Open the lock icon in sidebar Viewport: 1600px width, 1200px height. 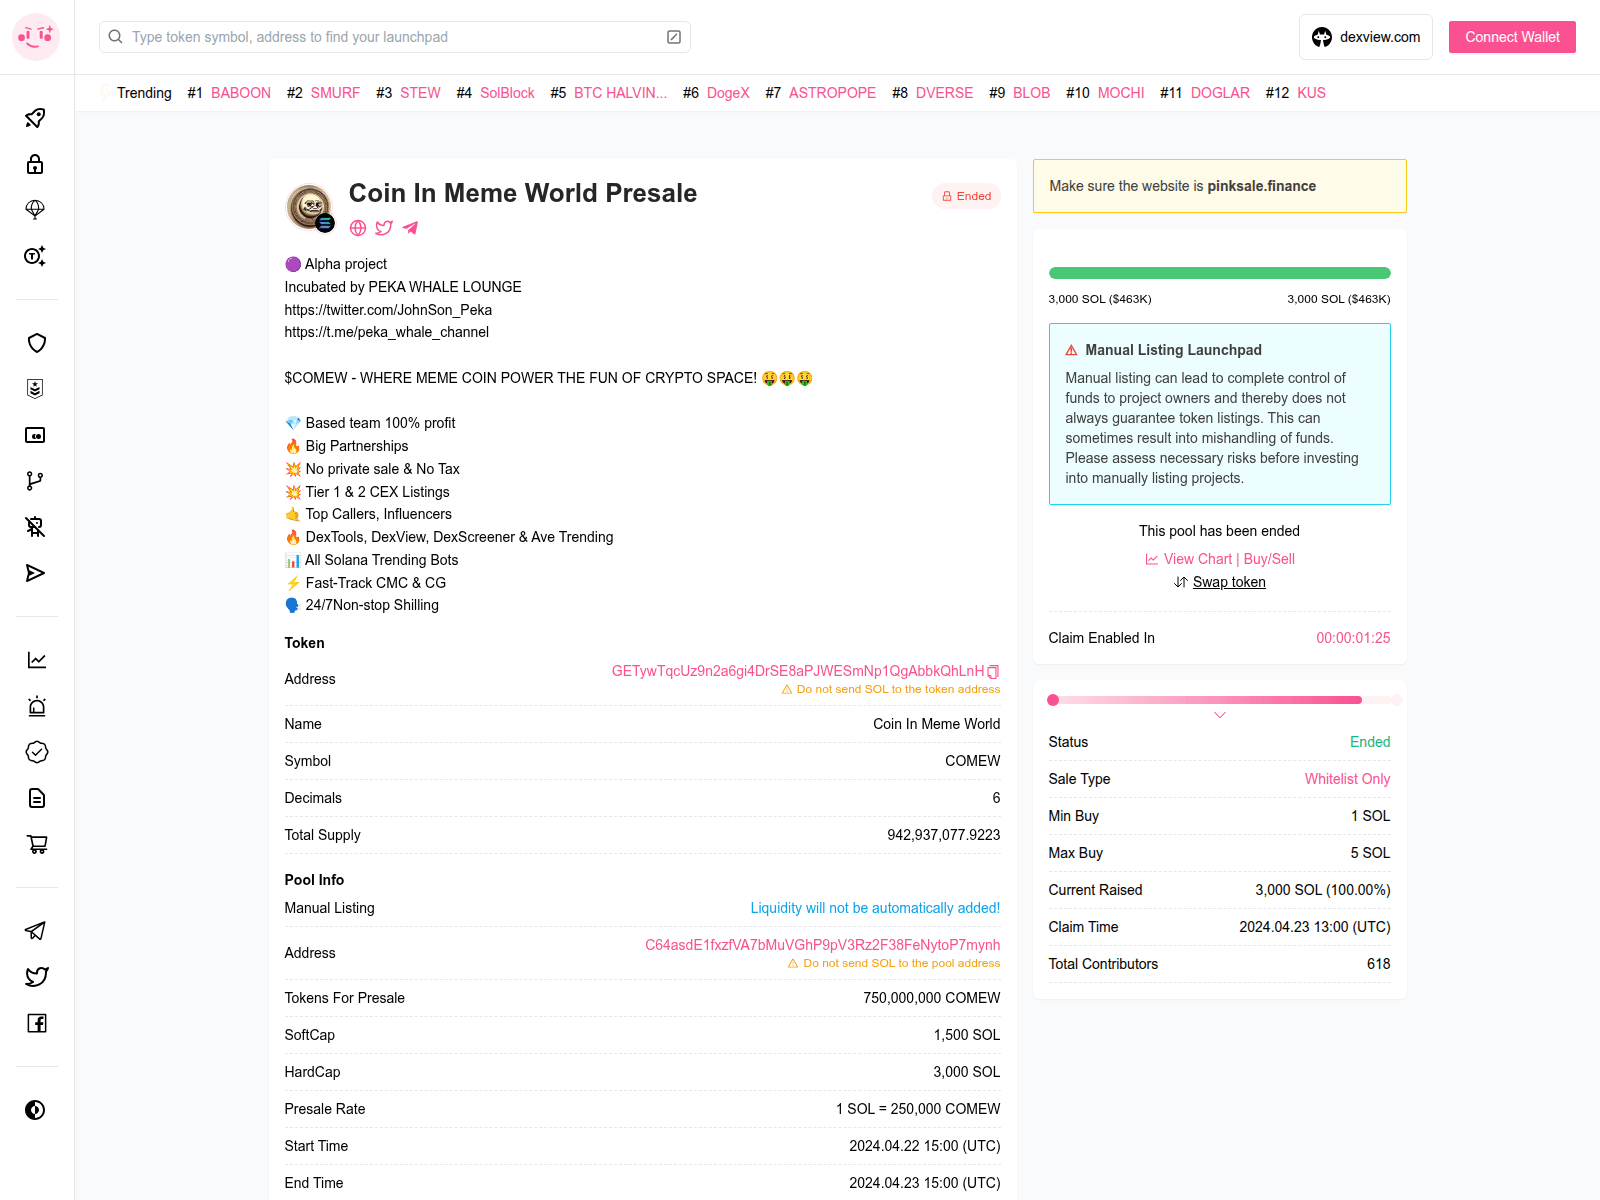pyautogui.click(x=36, y=164)
